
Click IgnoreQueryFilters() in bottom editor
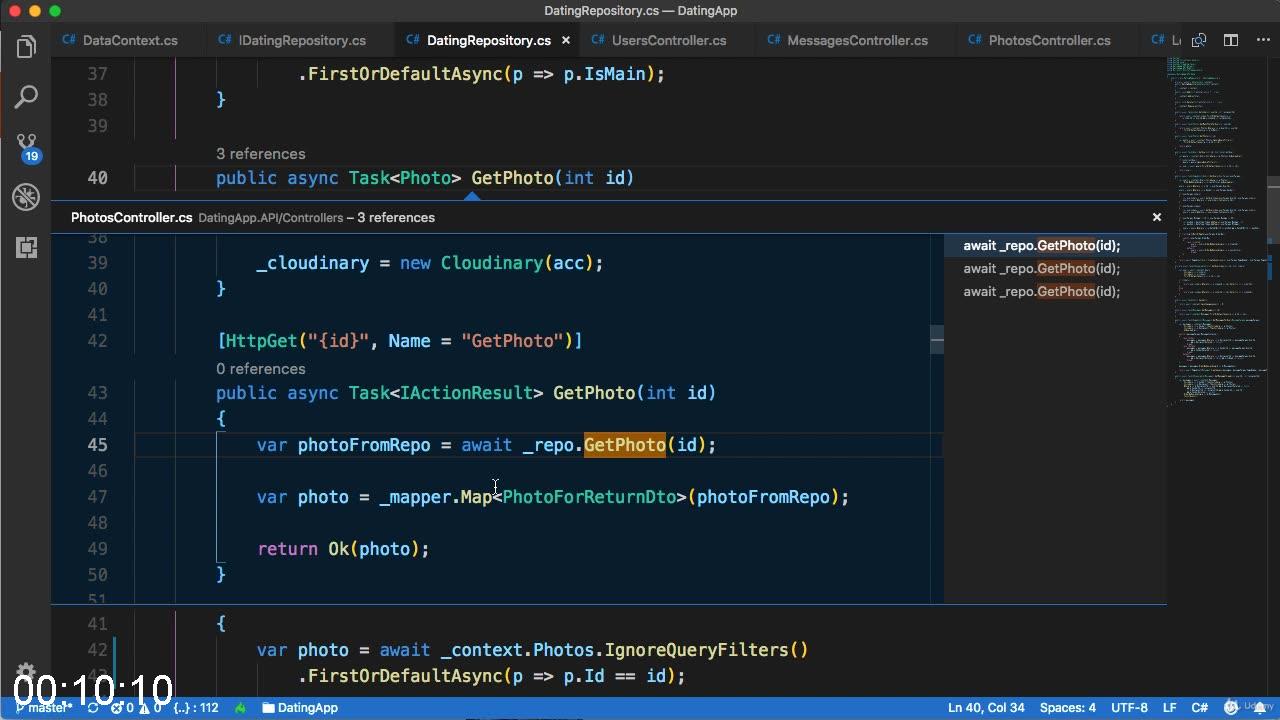[706, 650]
